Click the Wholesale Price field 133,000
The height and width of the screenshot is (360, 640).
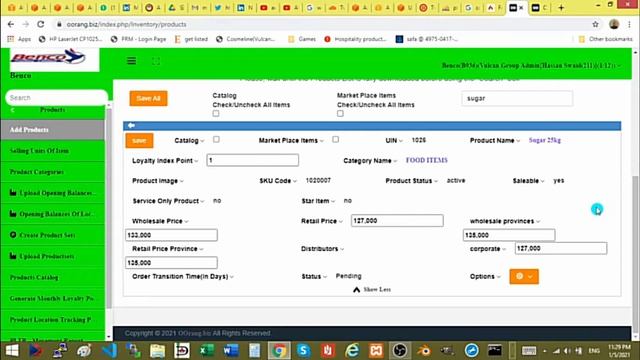click(x=171, y=235)
